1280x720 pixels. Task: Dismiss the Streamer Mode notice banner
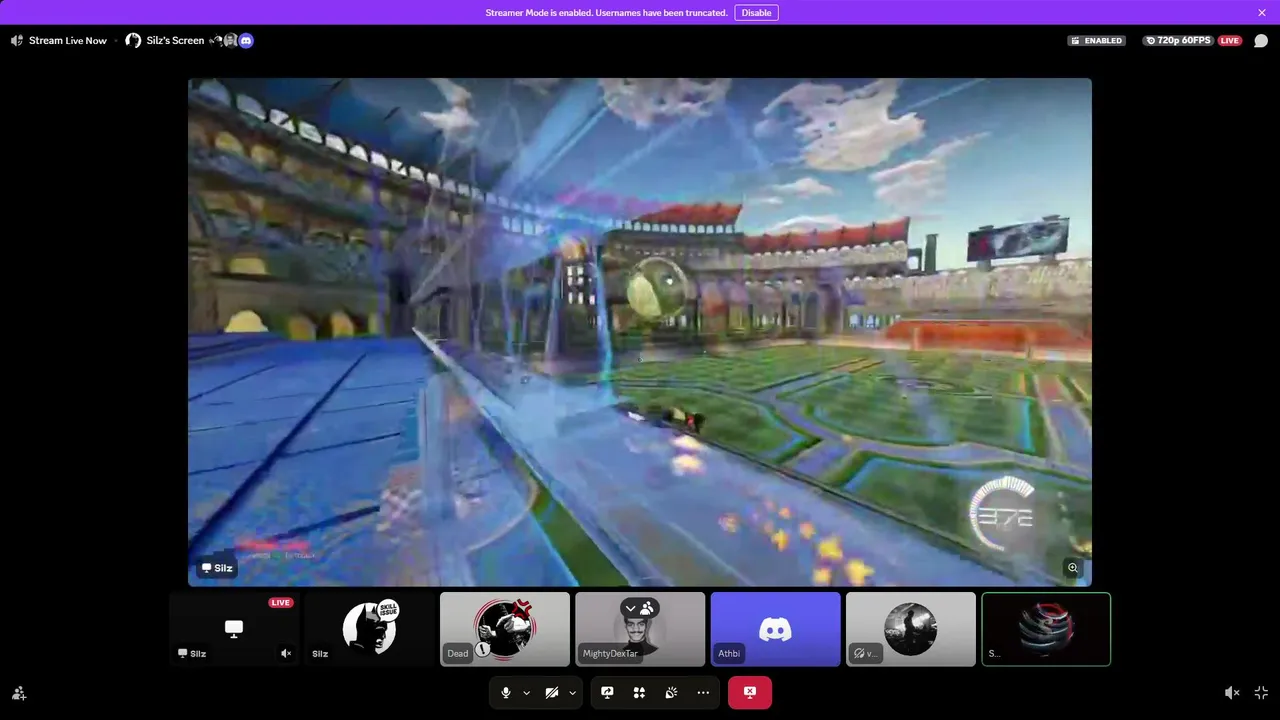(x=1262, y=13)
